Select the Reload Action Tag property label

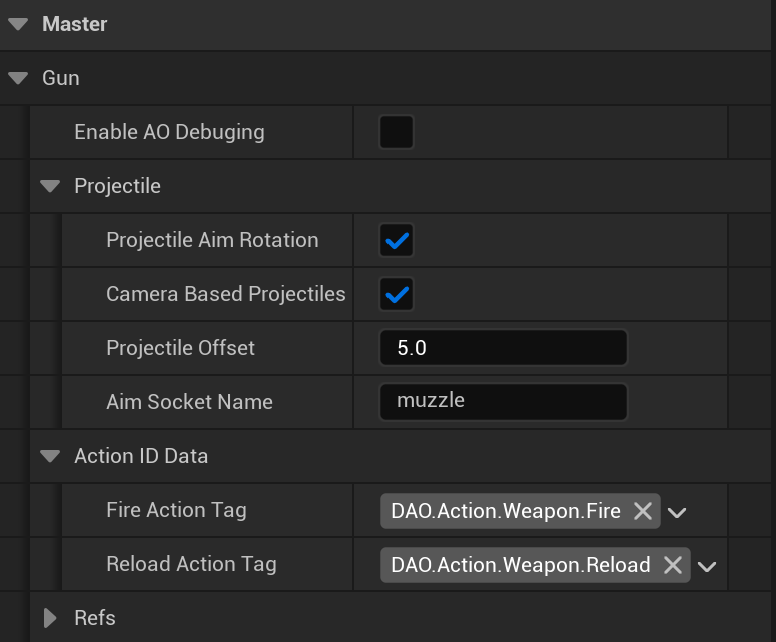pyautogui.click(x=191, y=564)
